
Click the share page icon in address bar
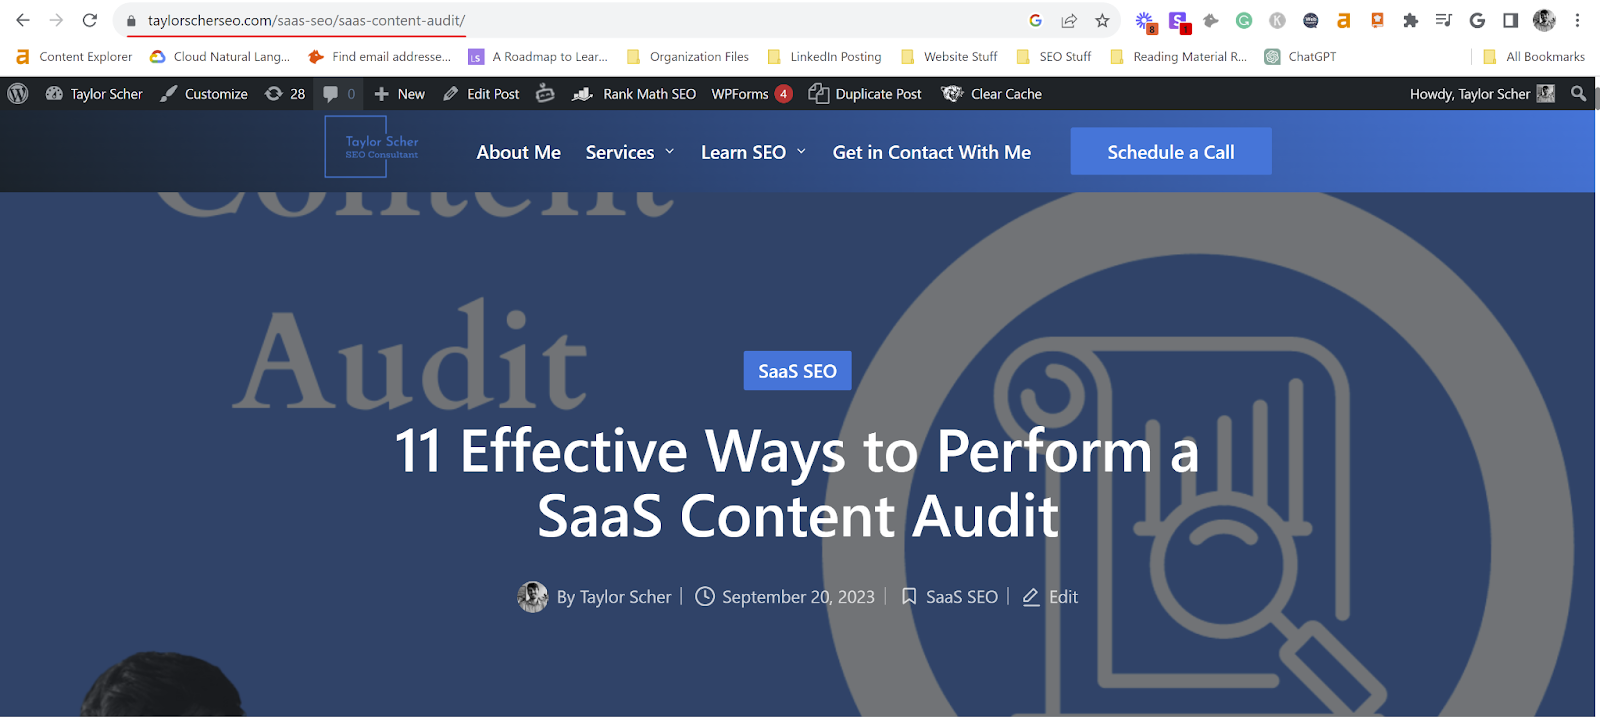pos(1069,20)
